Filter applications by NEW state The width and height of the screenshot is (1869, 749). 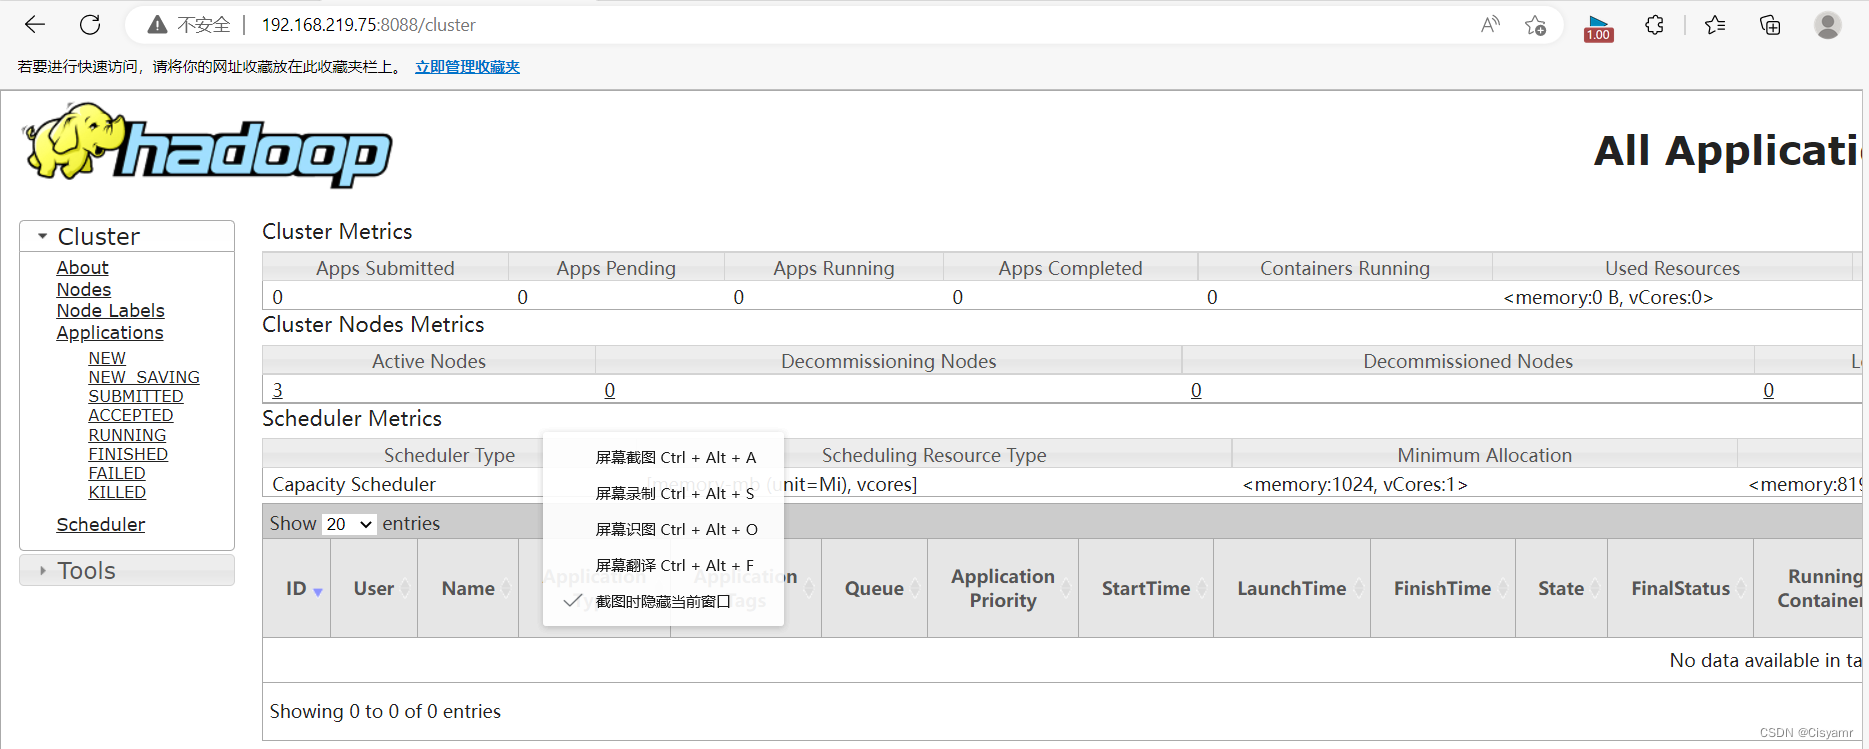(x=107, y=358)
